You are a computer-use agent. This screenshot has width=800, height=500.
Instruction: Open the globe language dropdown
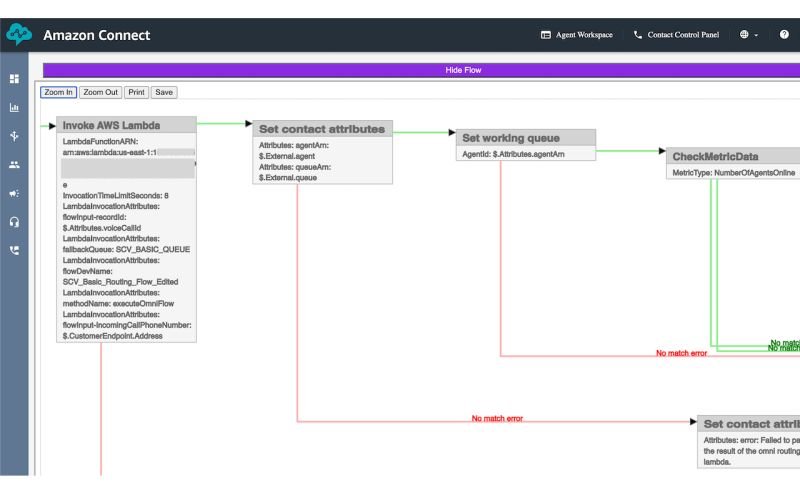click(x=748, y=35)
